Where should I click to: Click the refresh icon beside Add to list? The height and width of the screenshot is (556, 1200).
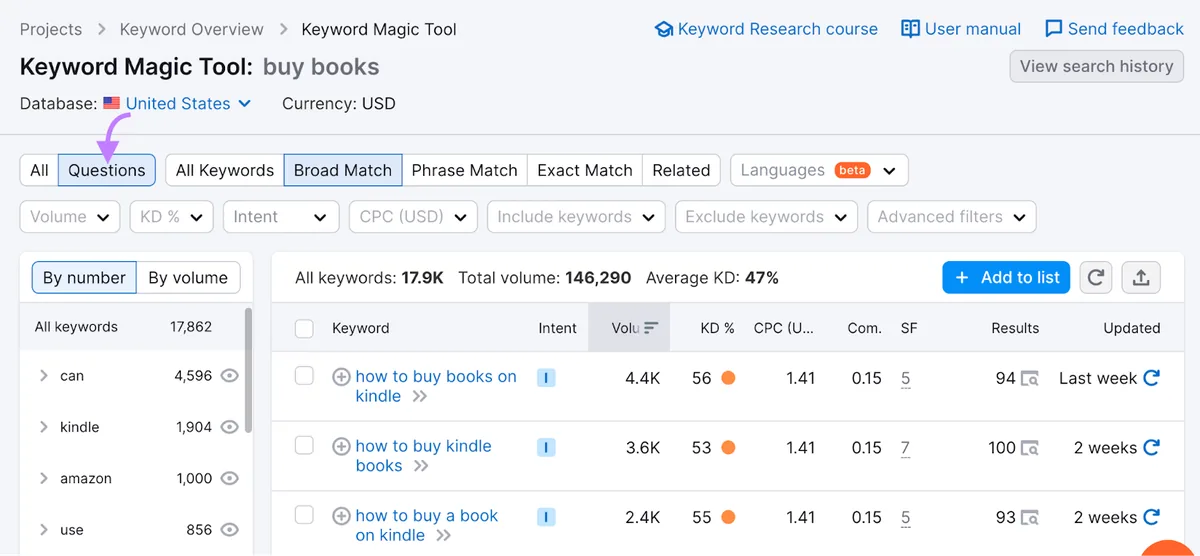pos(1096,278)
